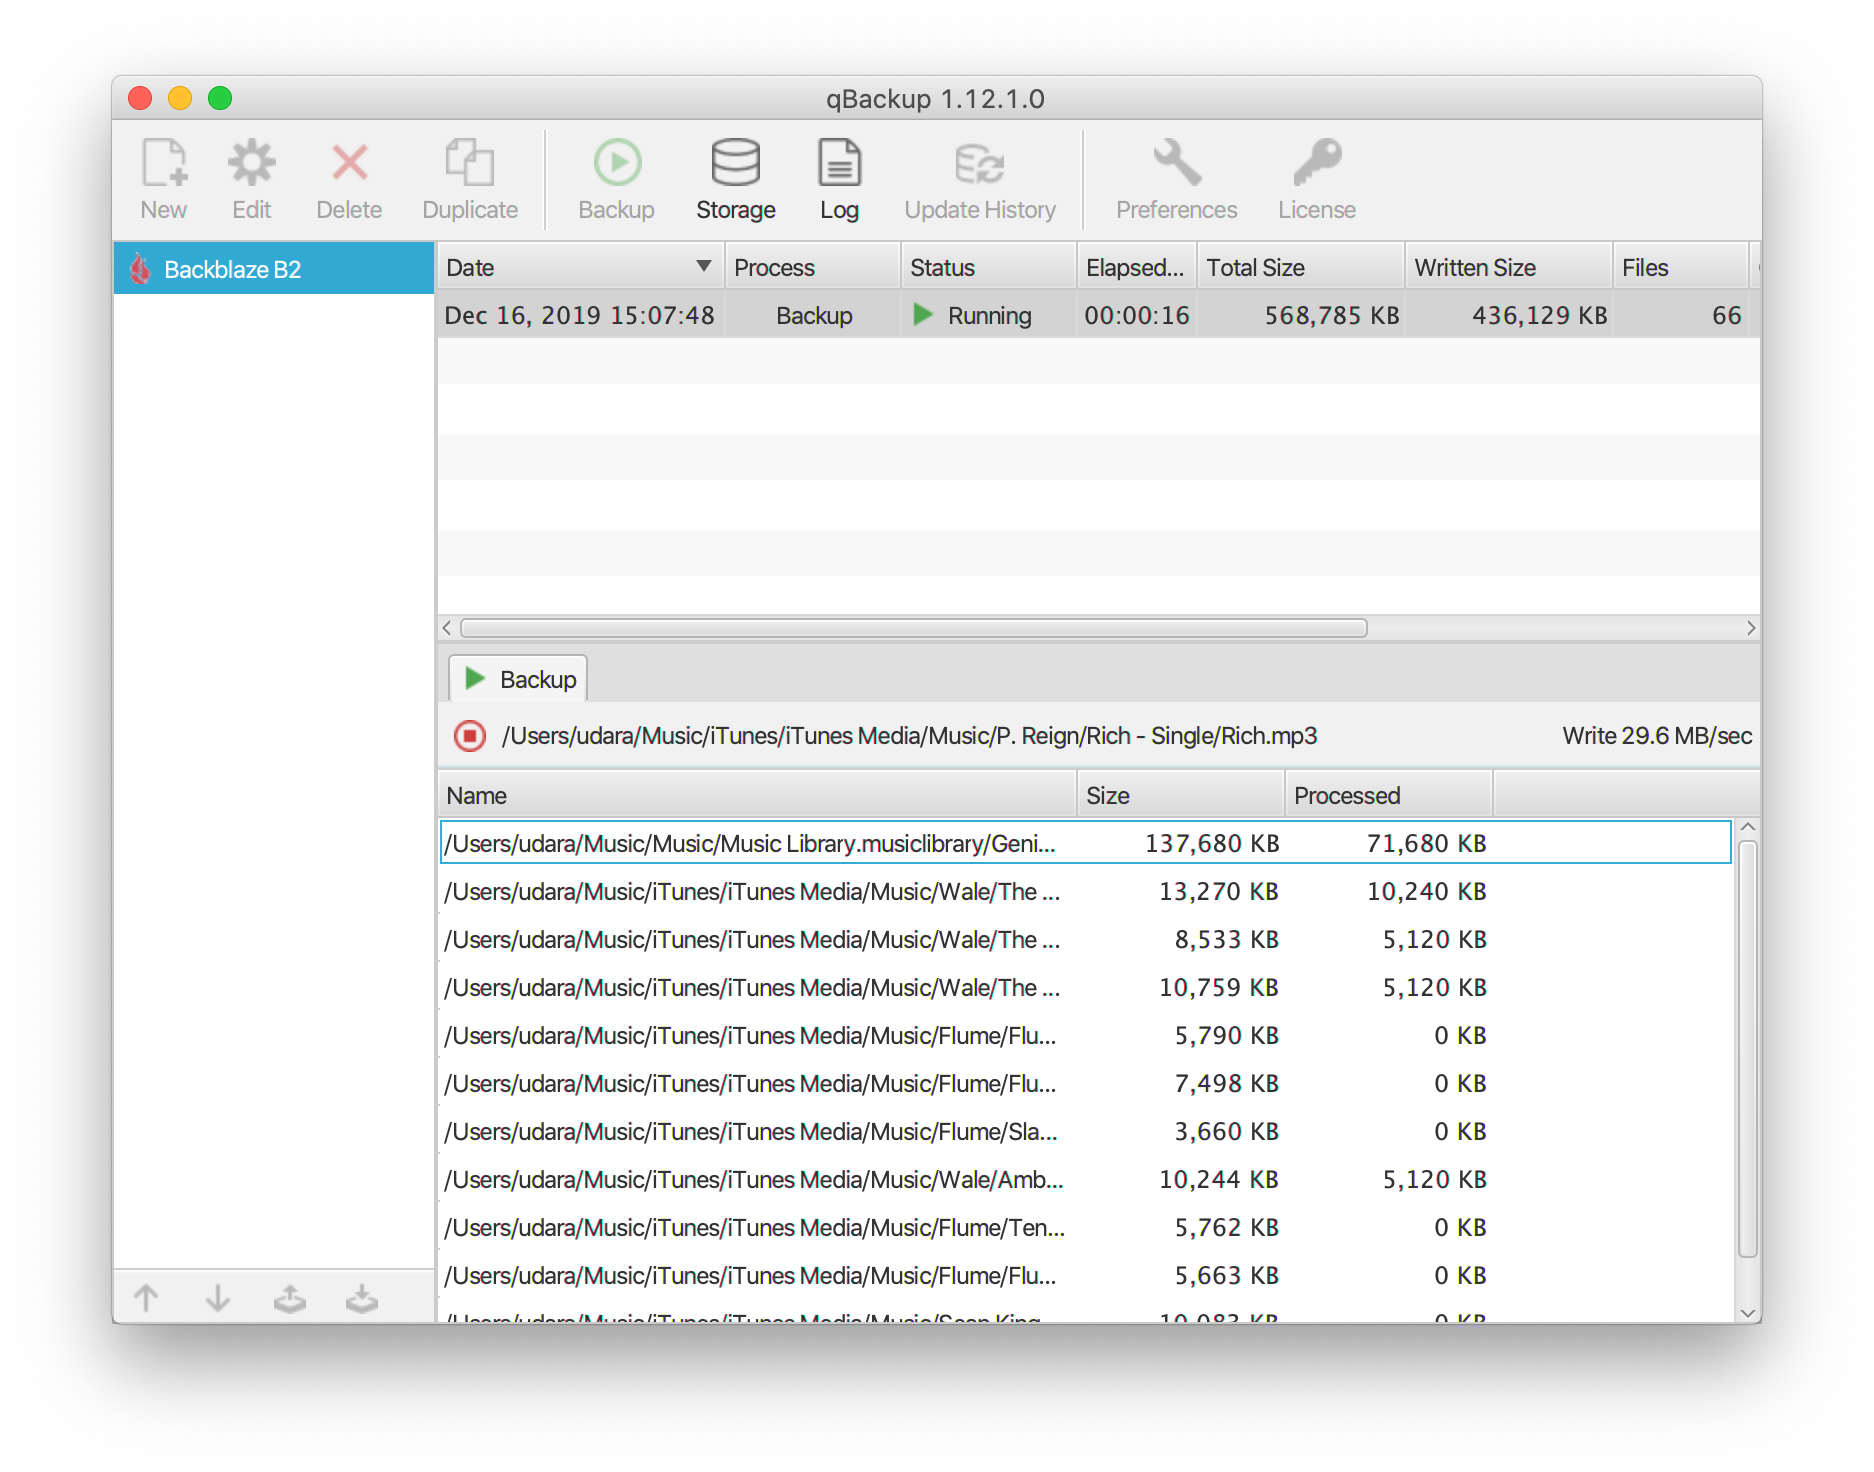
Task: Click the Written Size column header
Action: pyautogui.click(x=1509, y=267)
